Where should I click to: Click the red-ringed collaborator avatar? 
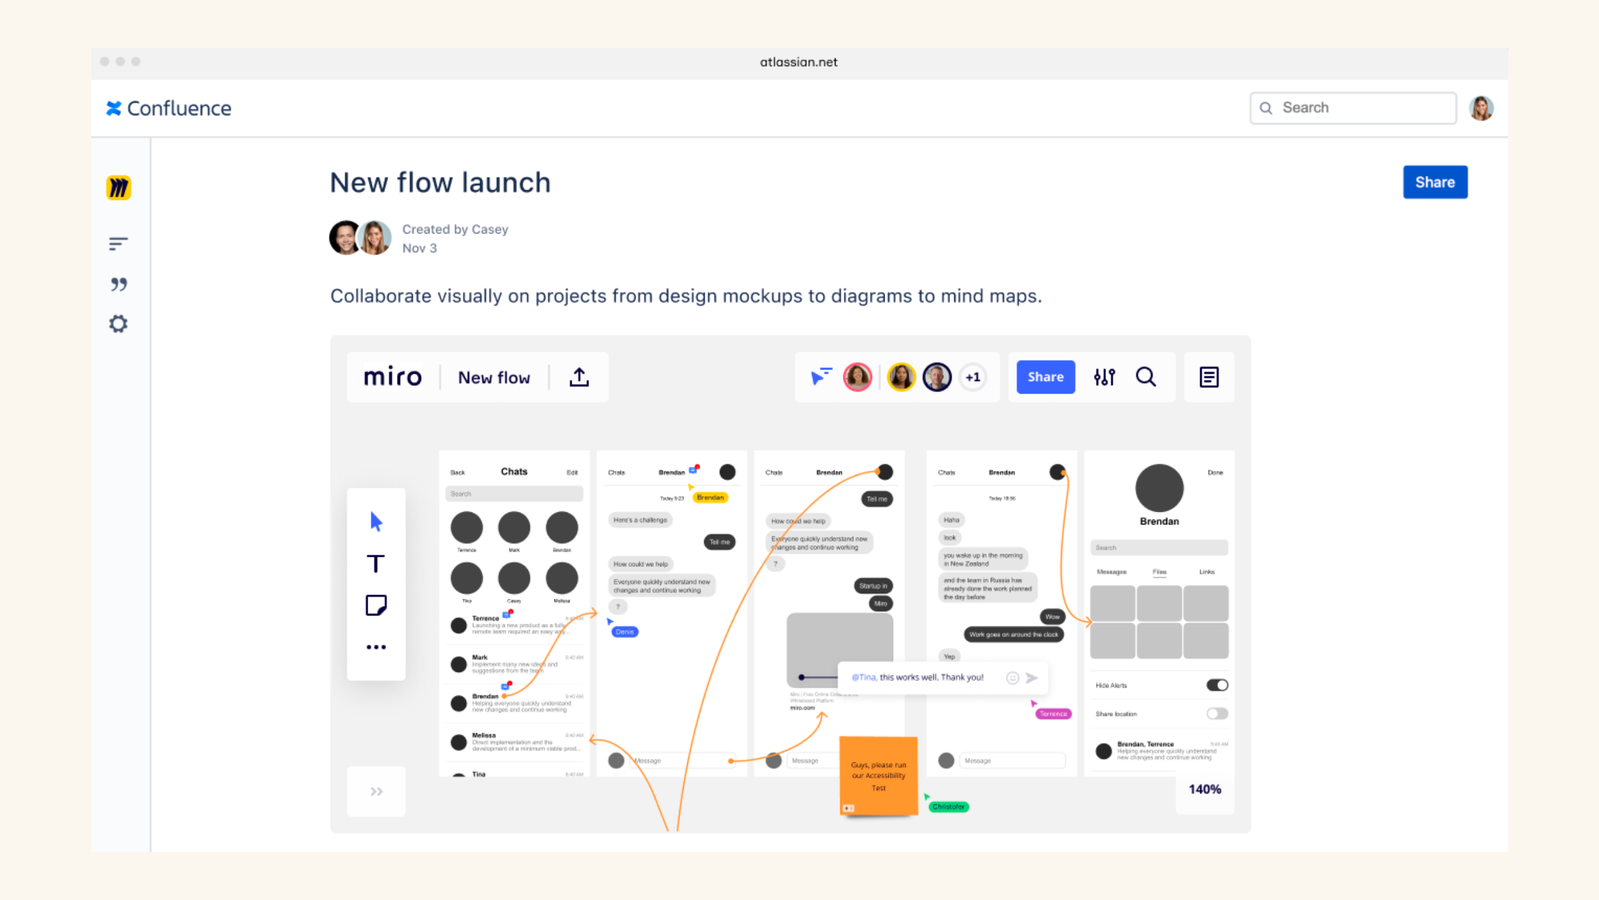[857, 377]
